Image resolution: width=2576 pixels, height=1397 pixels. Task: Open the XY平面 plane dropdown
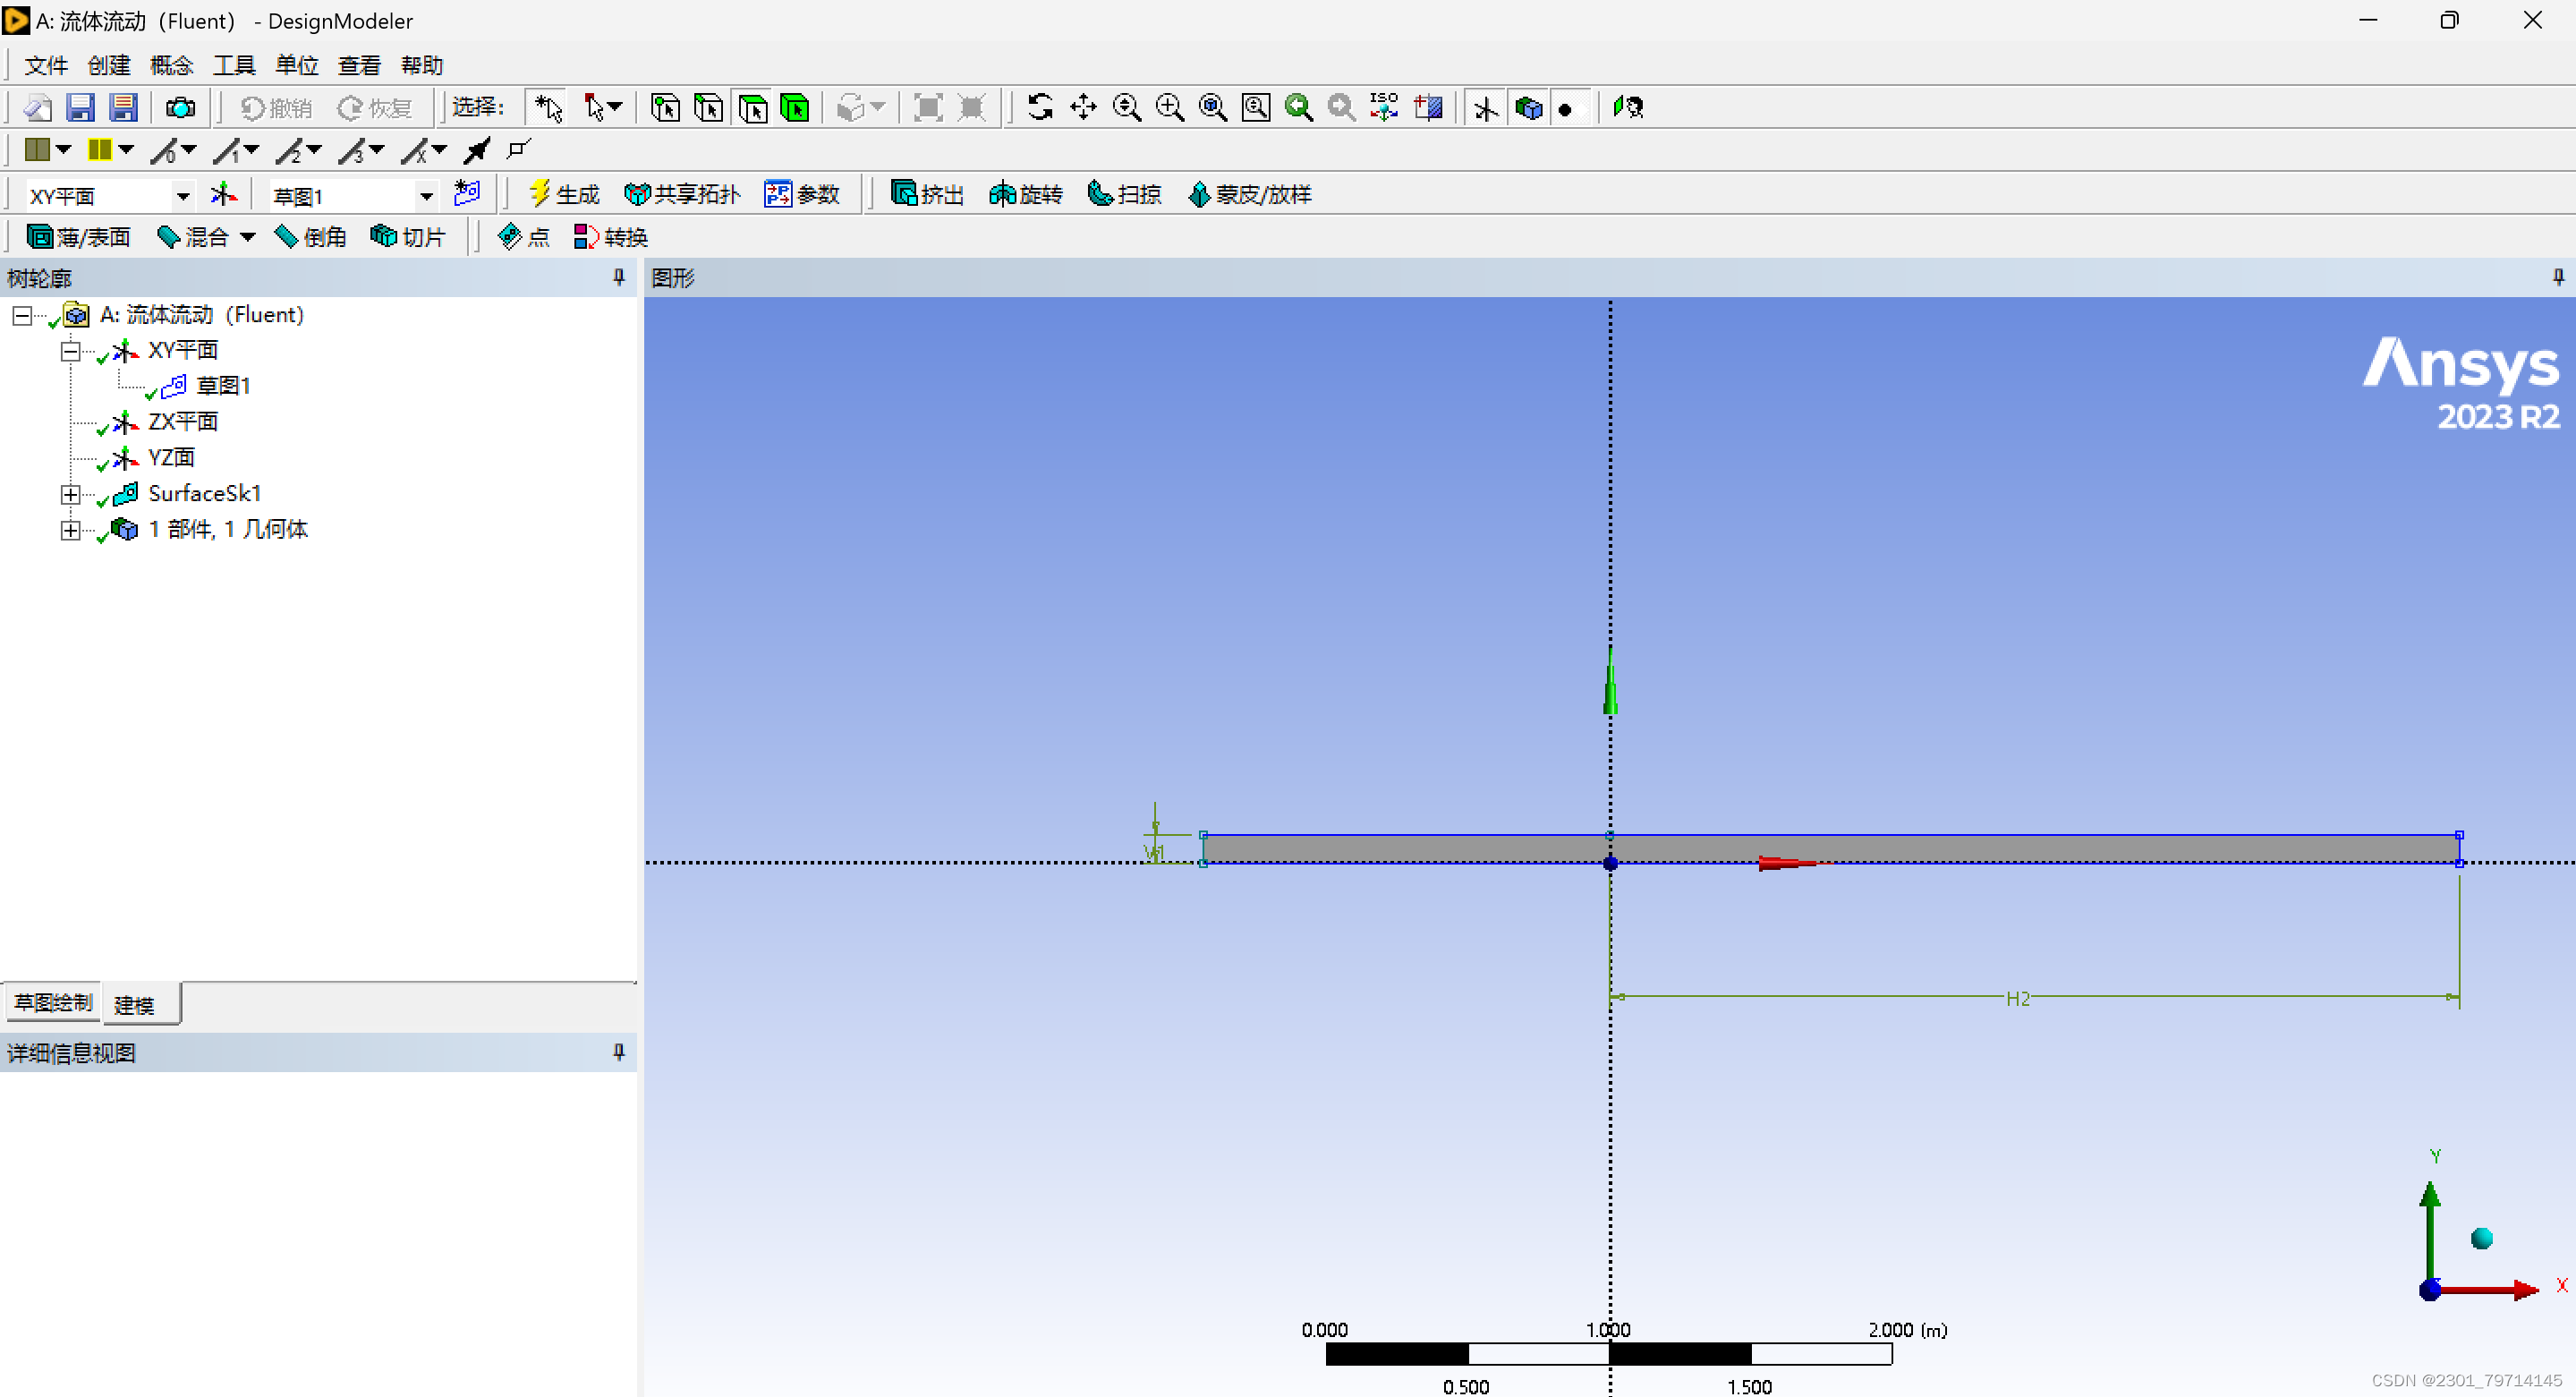click(183, 196)
